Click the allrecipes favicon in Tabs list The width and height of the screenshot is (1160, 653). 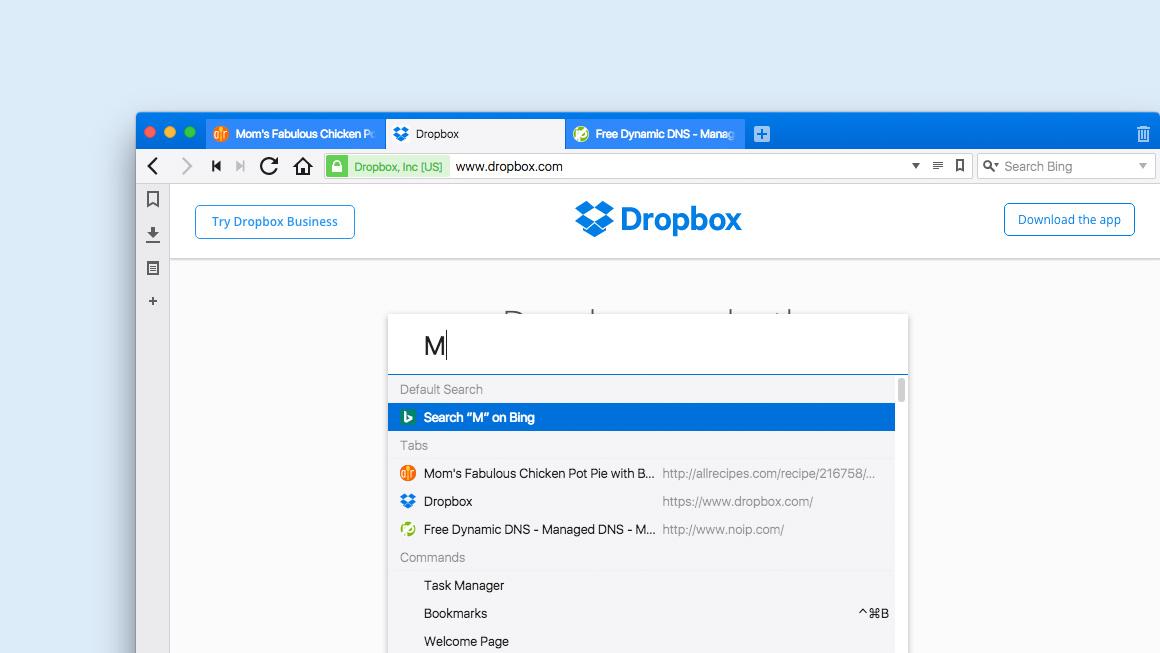coord(408,473)
